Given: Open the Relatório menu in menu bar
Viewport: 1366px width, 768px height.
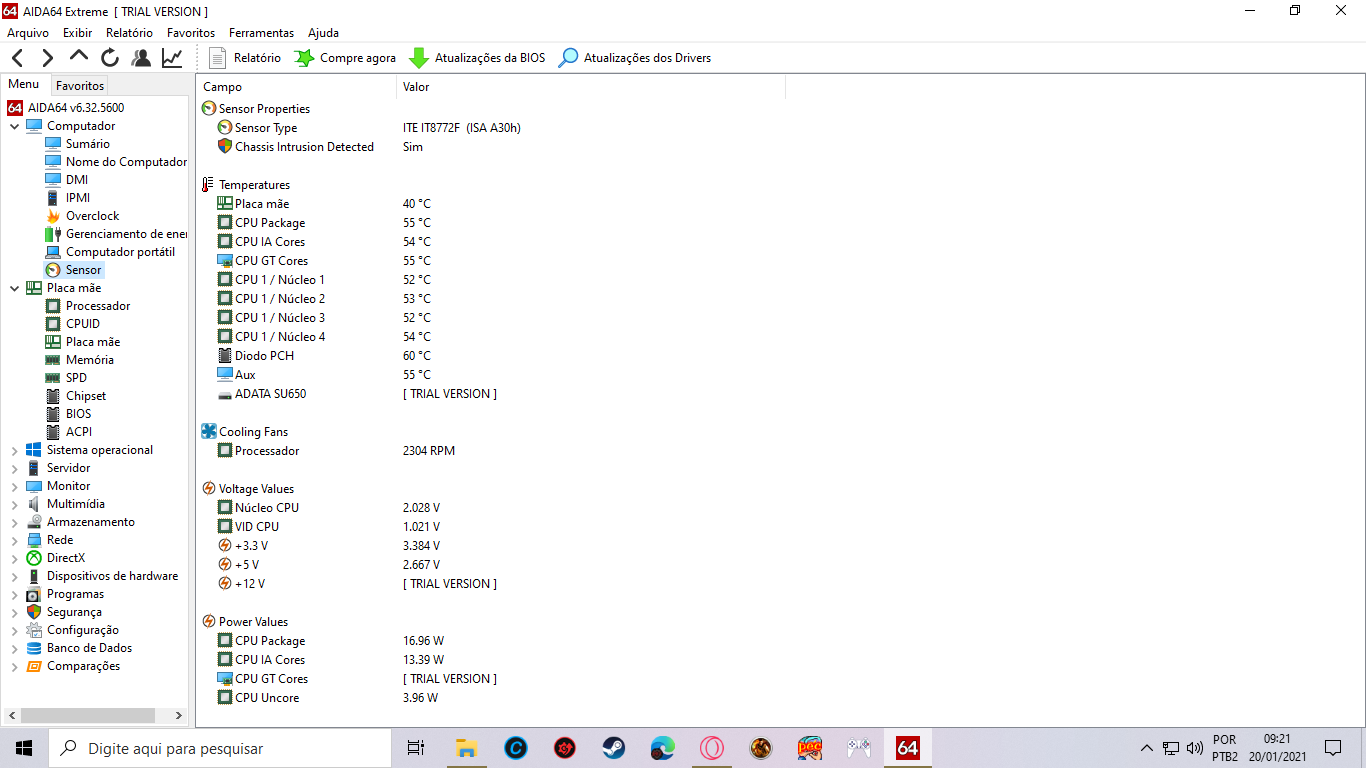Looking at the screenshot, I should tap(130, 33).
